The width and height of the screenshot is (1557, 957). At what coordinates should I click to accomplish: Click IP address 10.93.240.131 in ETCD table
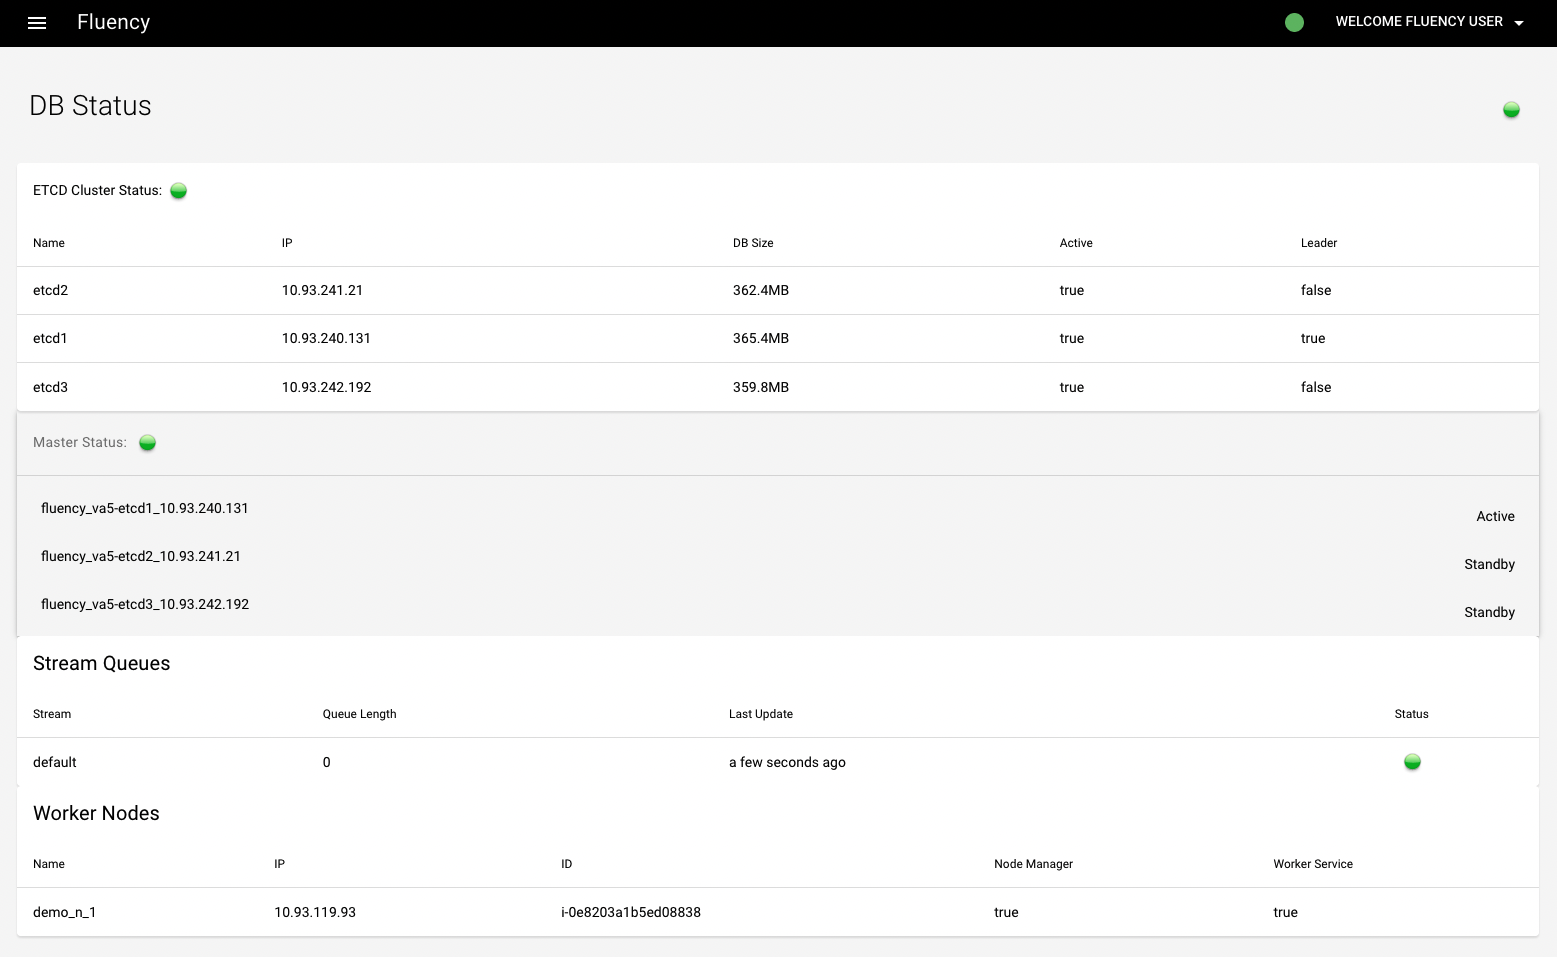tap(326, 338)
